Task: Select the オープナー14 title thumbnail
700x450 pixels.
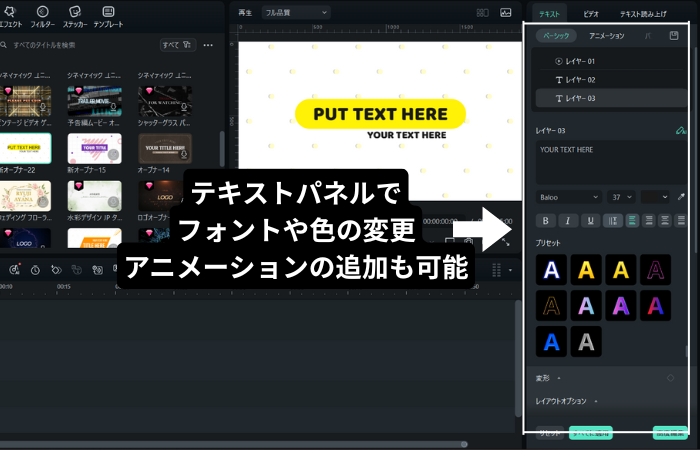Action: pyautogui.click(x=165, y=148)
